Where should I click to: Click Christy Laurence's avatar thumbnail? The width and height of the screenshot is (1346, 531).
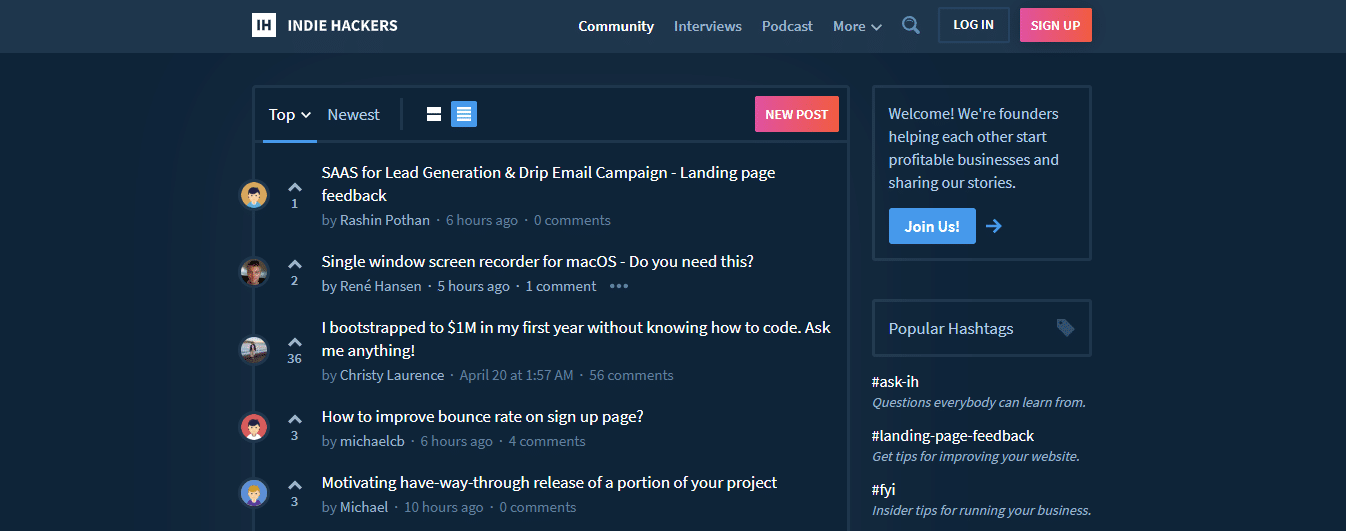pos(254,350)
